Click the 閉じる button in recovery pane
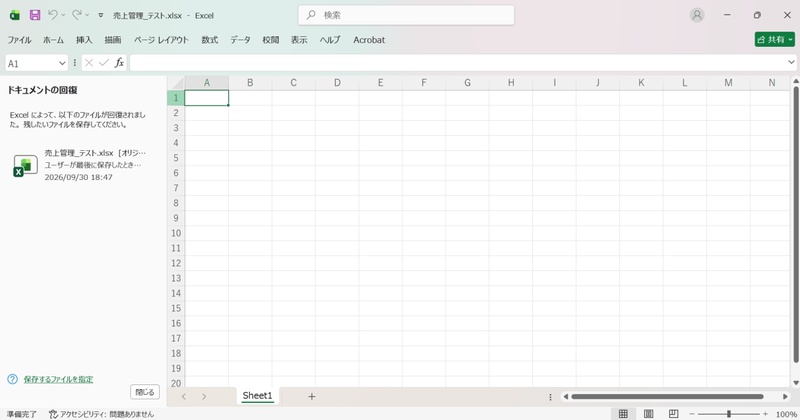 (145, 392)
